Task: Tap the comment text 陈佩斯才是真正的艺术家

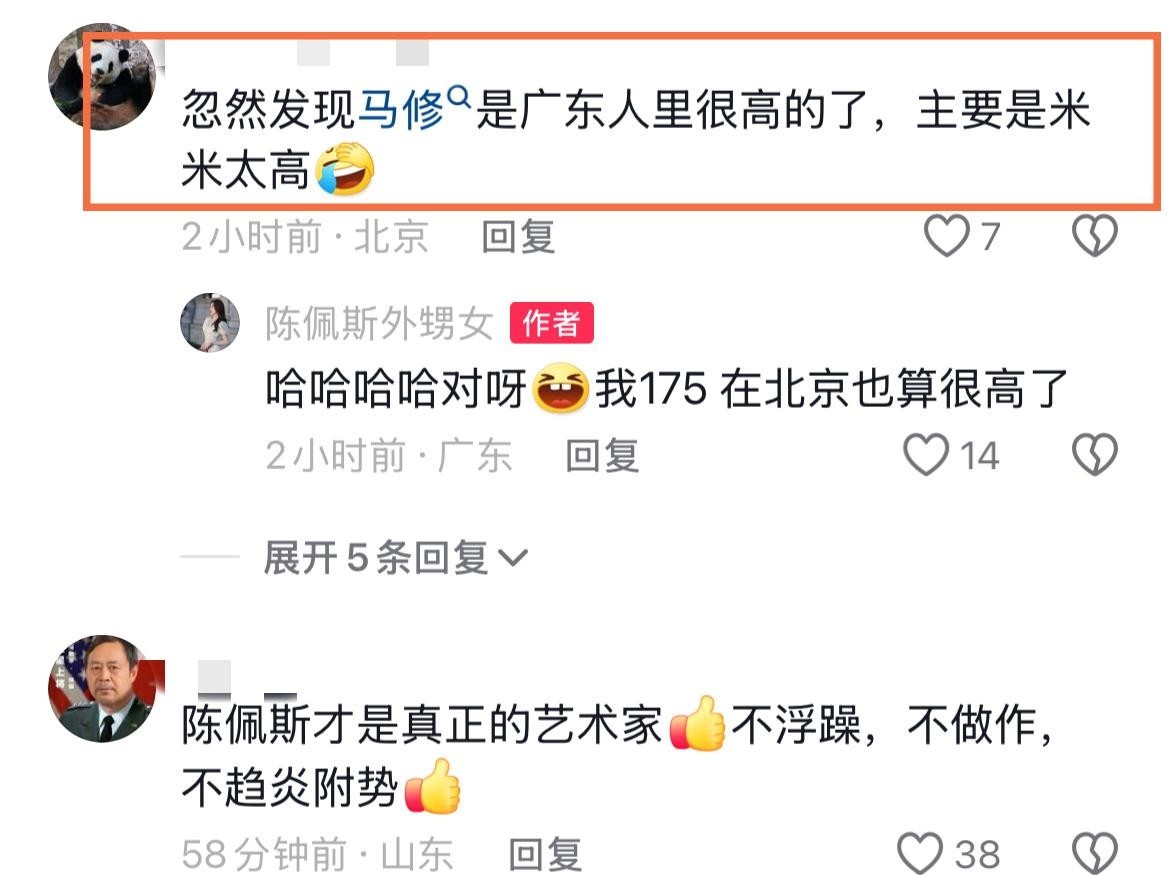Action: coord(422,724)
